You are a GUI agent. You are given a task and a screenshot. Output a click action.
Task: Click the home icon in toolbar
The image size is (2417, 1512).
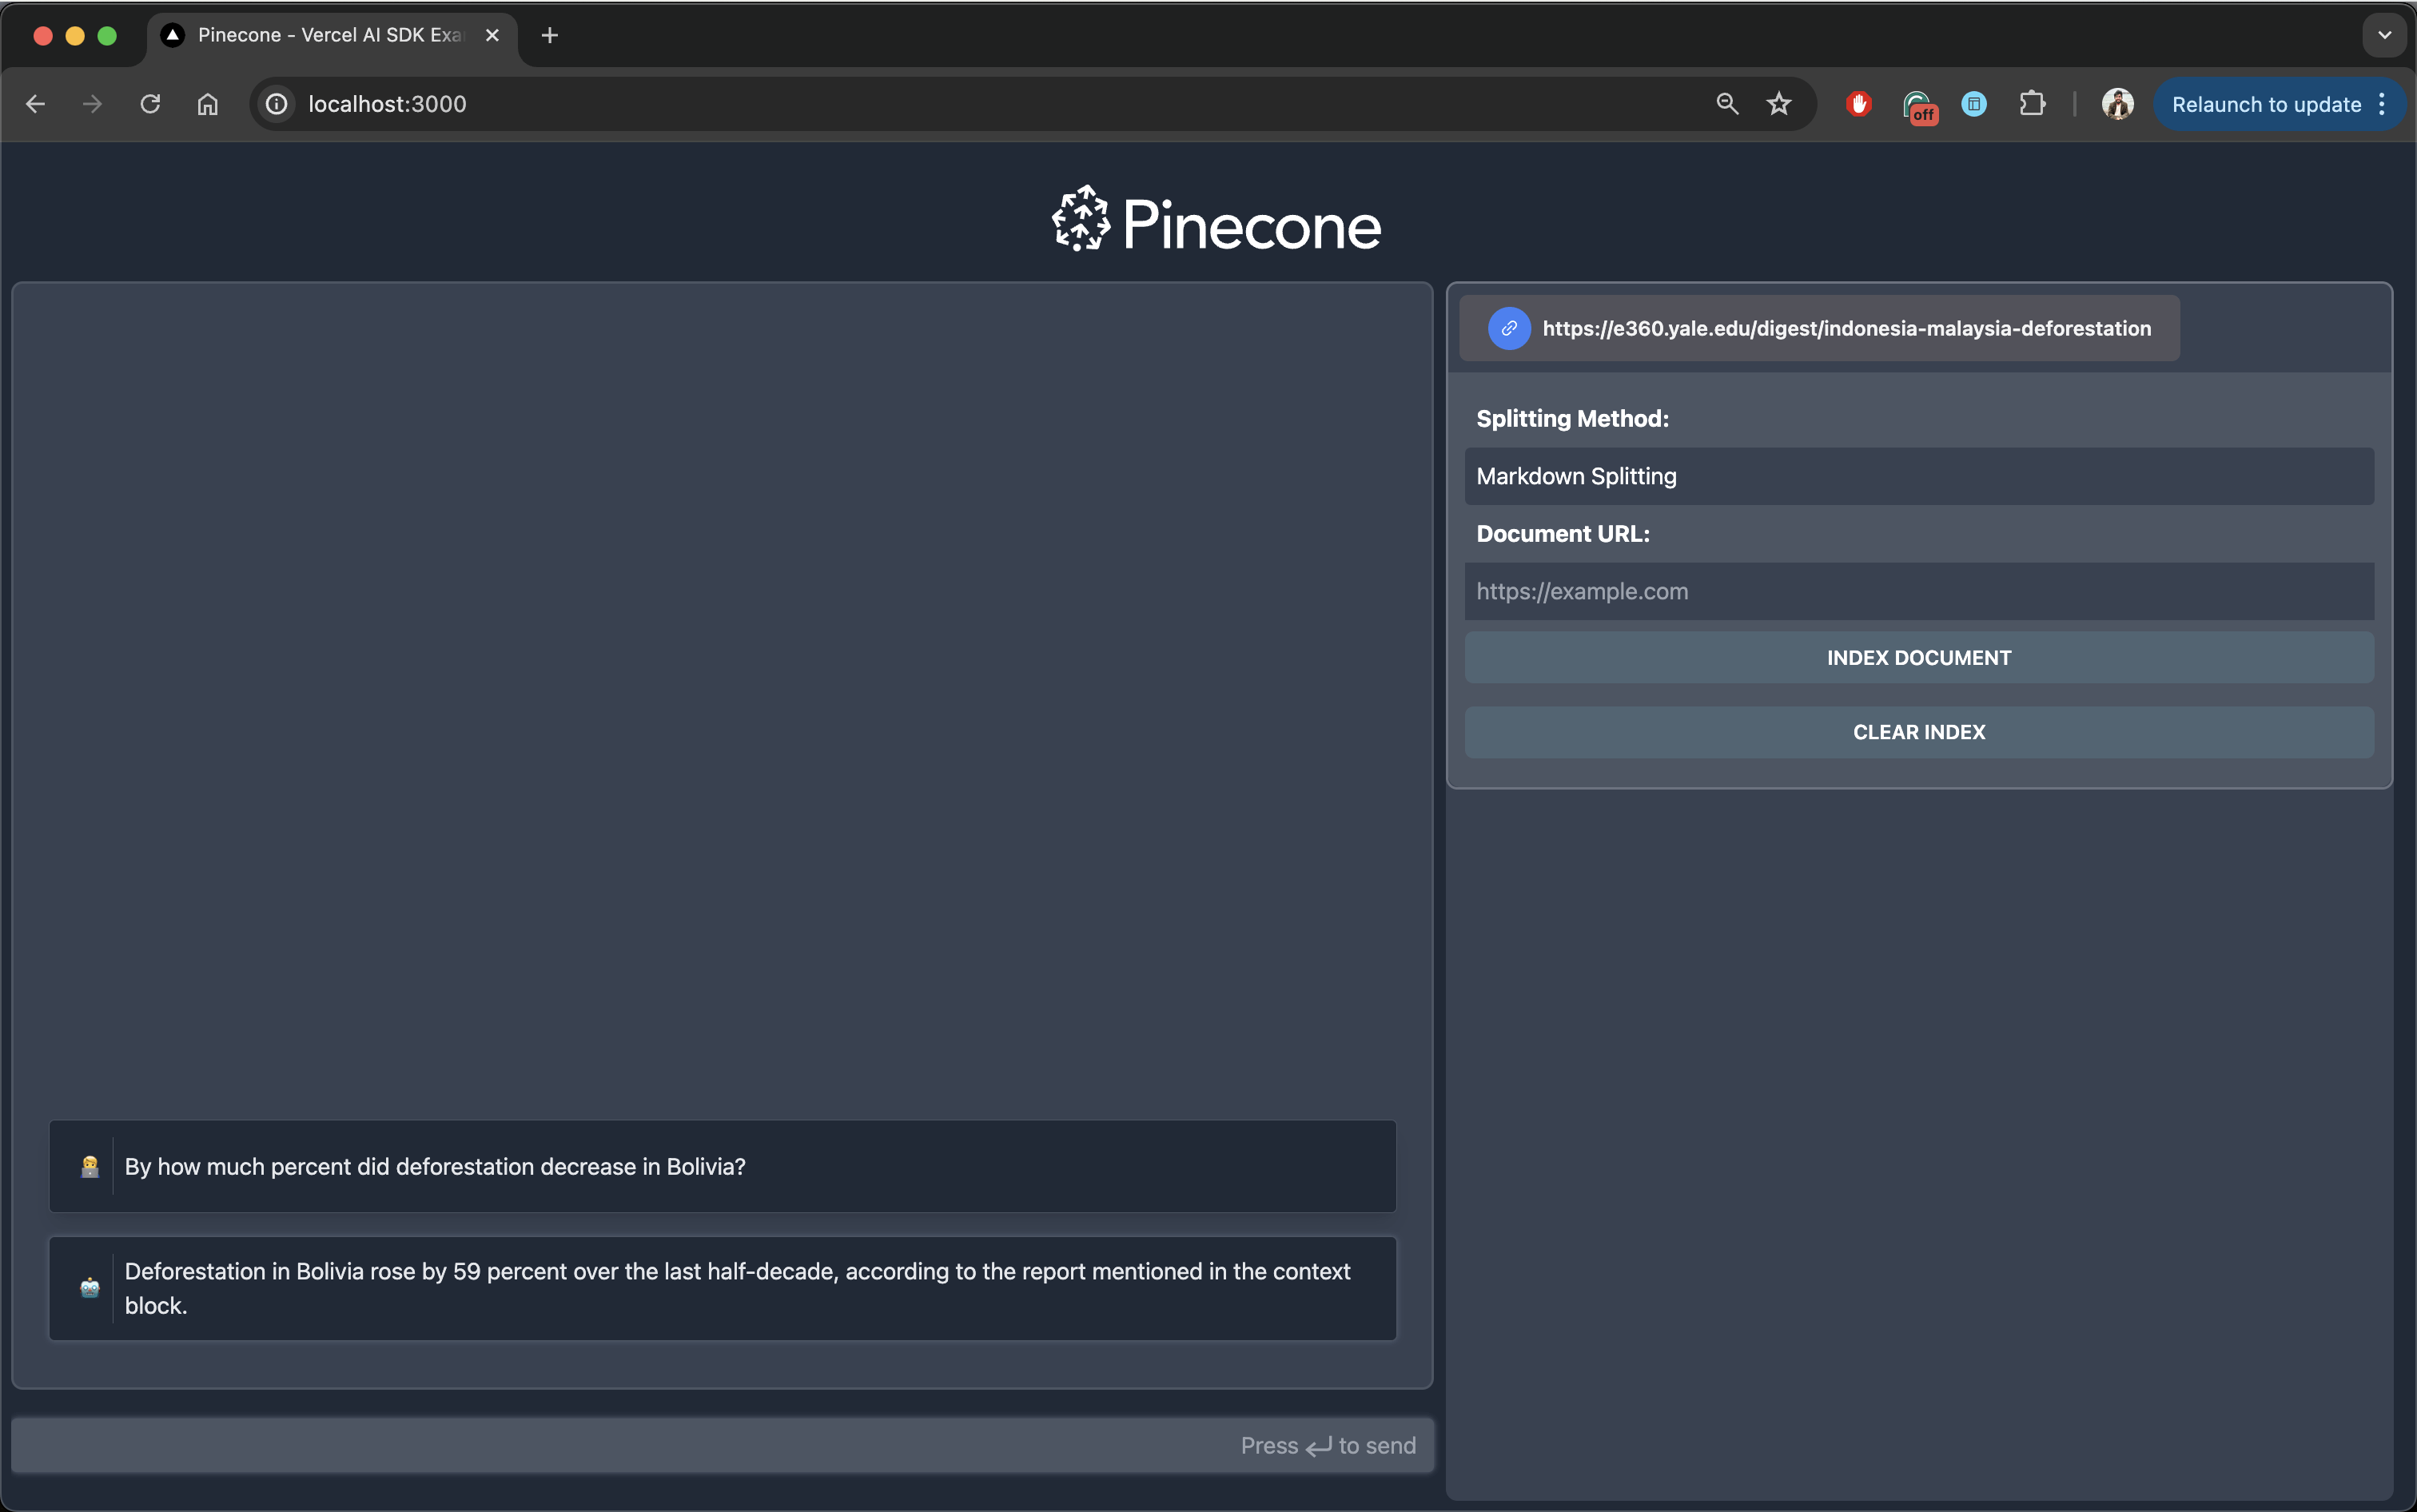pyautogui.click(x=207, y=104)
